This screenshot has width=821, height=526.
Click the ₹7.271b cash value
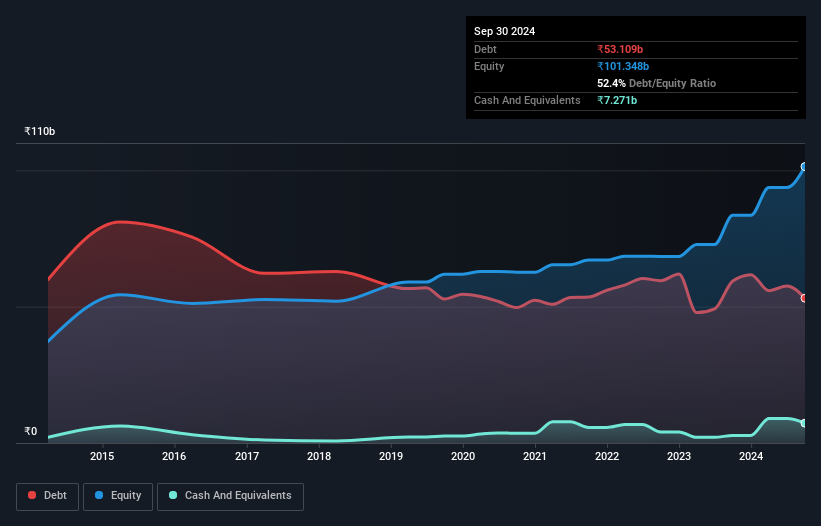click(x=617, y=100)
